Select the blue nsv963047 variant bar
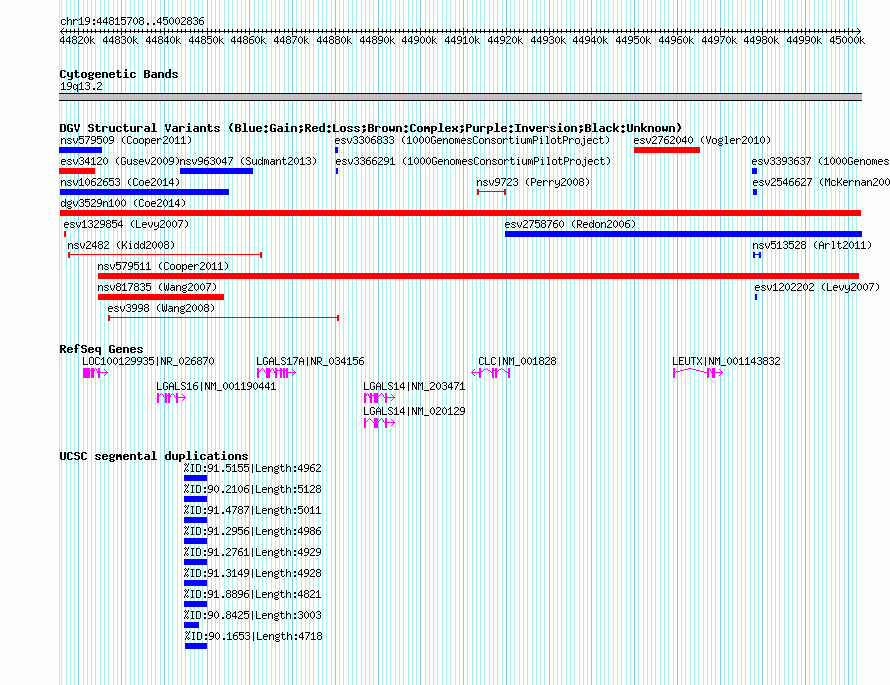890x685 pixels. (x=216, y=171)
